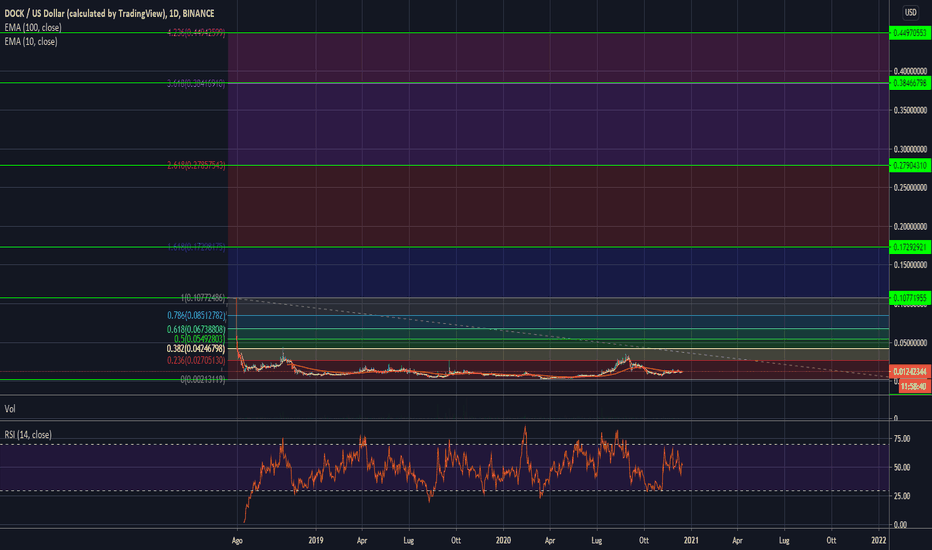
Task: Select the 0.382(0.04246798) Fibonacci level label
Action: click(x=196, y=348)
